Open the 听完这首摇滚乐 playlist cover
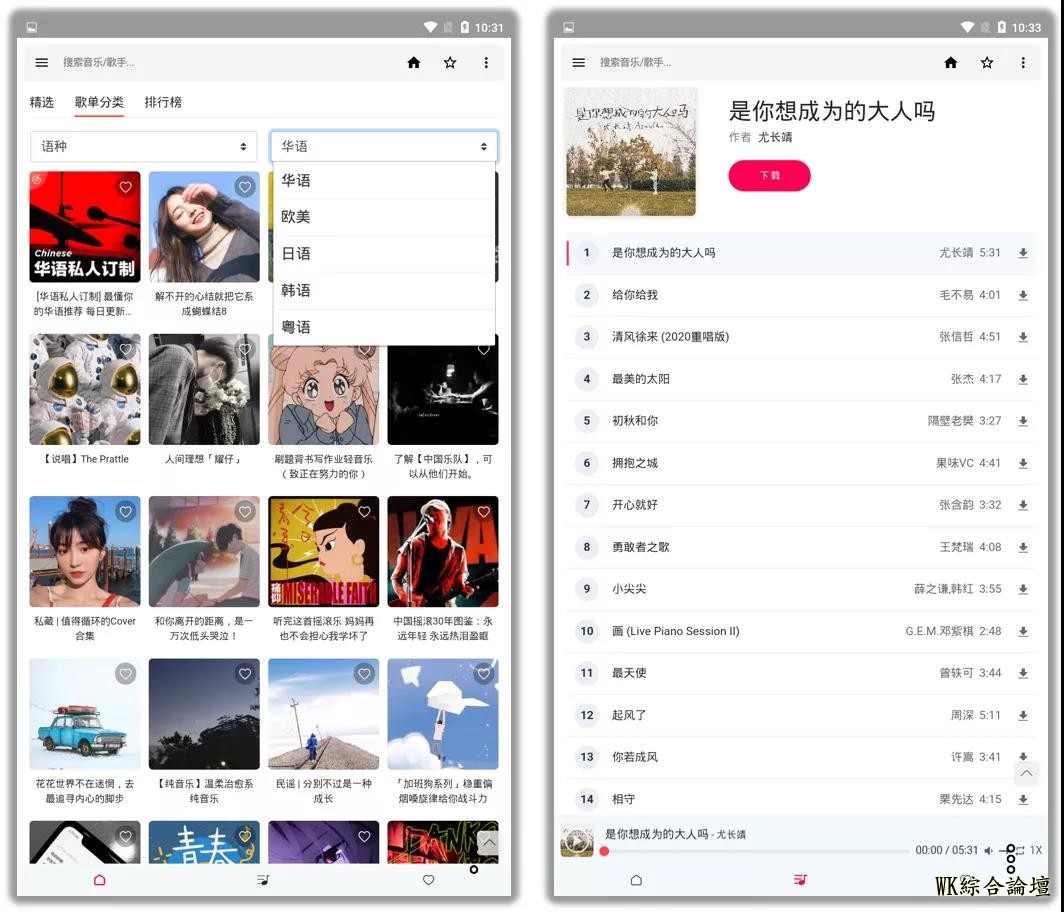Viewport: 1064px width, 912px height. click(324, 552)
